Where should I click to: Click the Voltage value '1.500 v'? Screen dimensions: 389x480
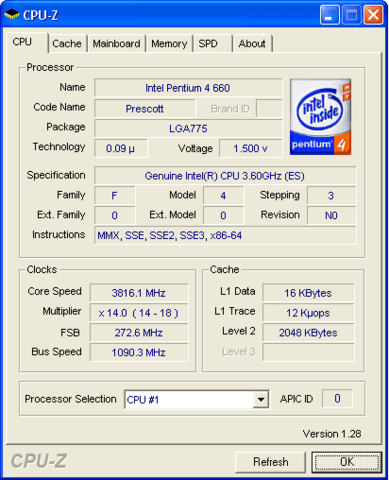point(251,148)
